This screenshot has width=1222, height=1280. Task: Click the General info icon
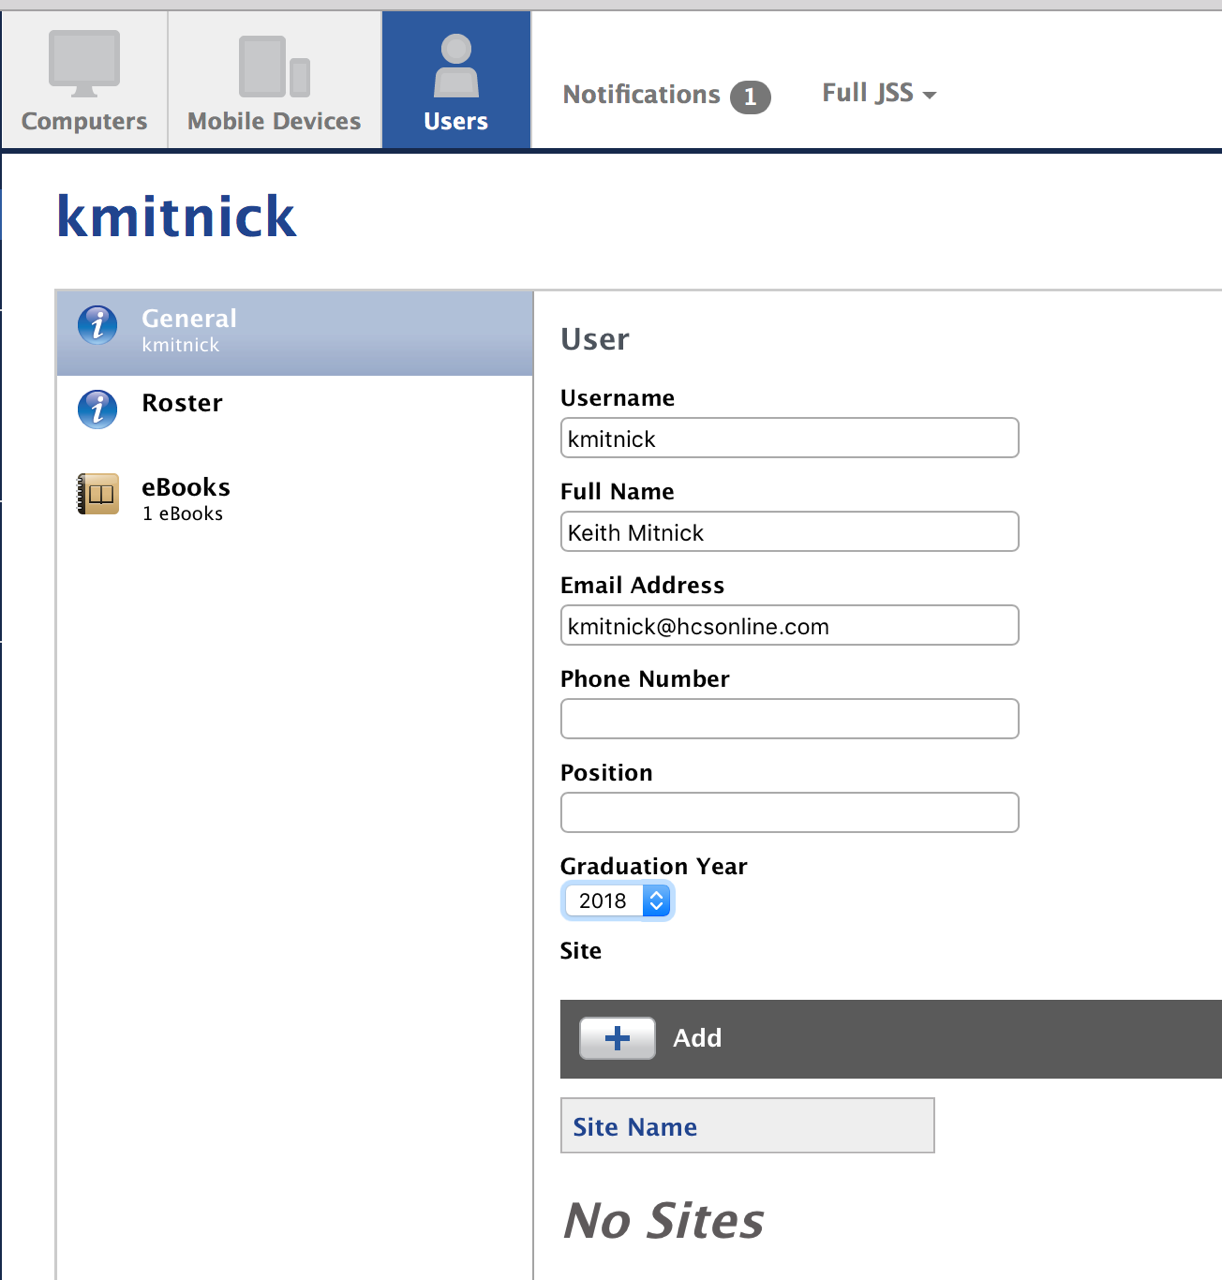pos(98,325)
